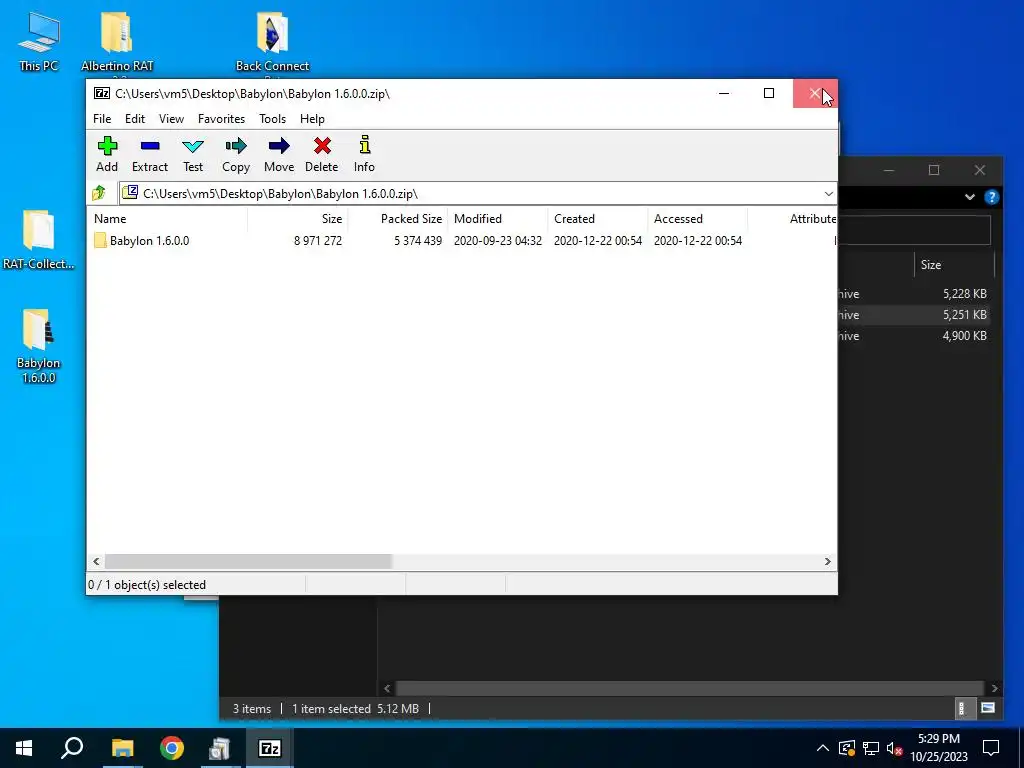Sort by the Size column header in 7-Zip
The height and width of the screenshot is (768, 1024).
pos(298,219)
